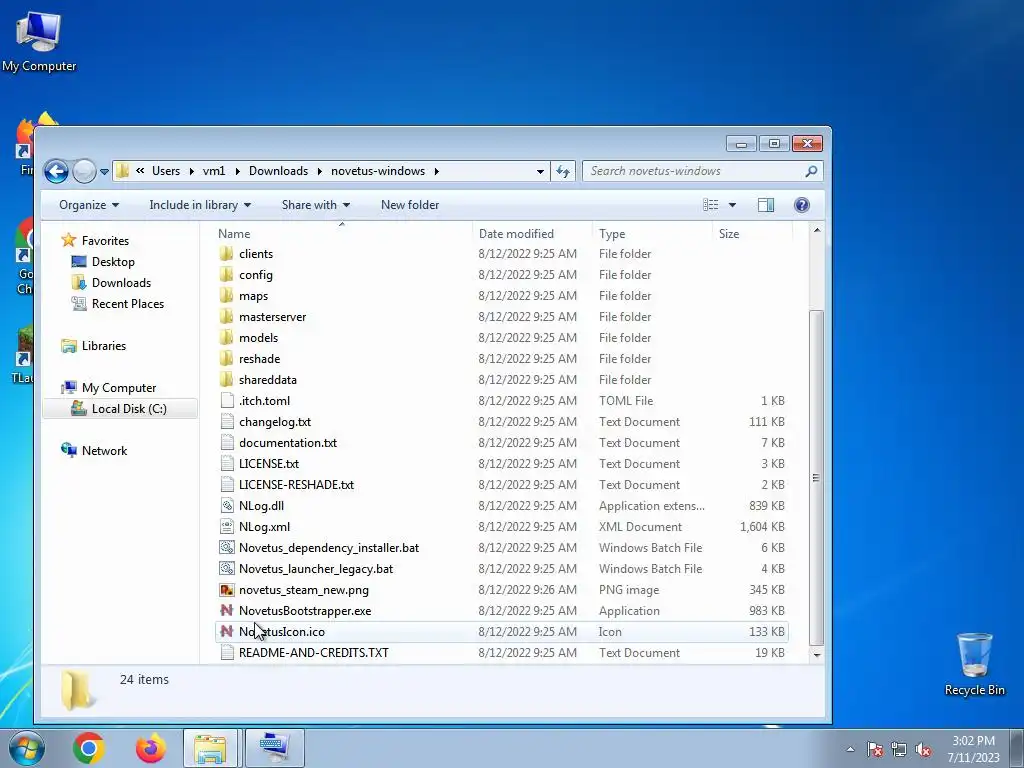Open the Include in library dropdown
1024x768 pixels.
200,205
